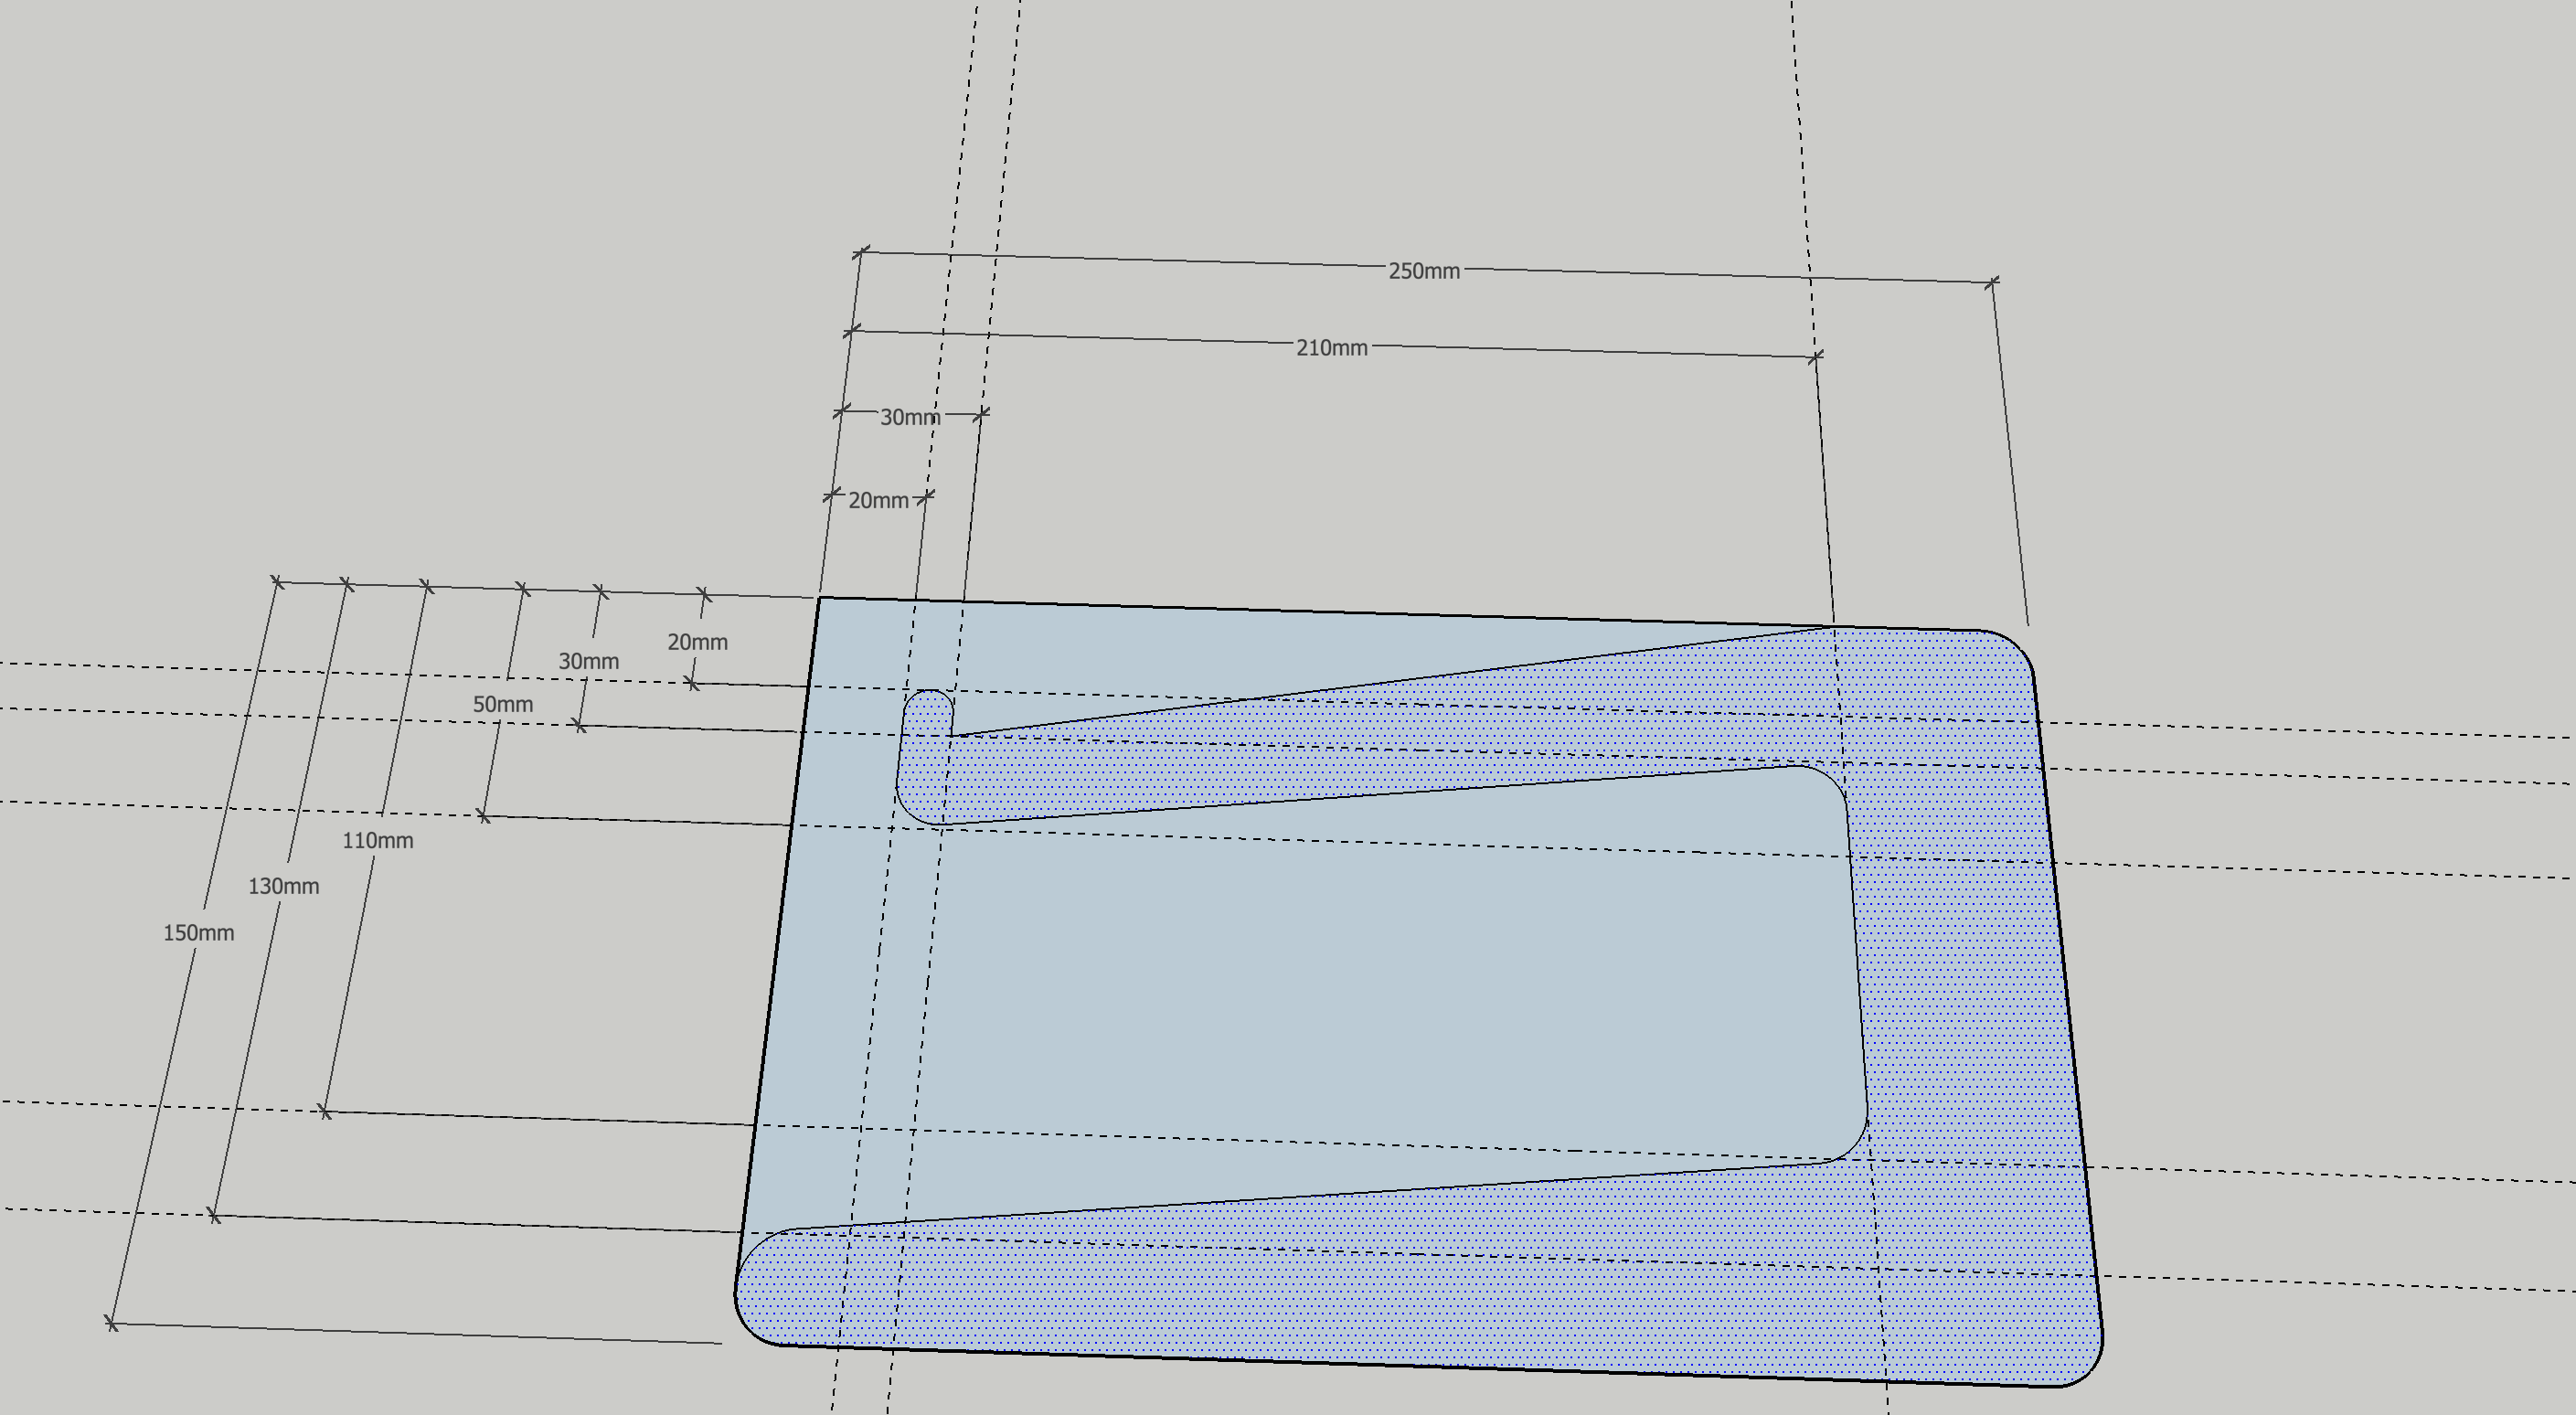Screen dimensions: 2576x1415
Task: Select the 150mm dimension label
Action: [x=198, y=933]
